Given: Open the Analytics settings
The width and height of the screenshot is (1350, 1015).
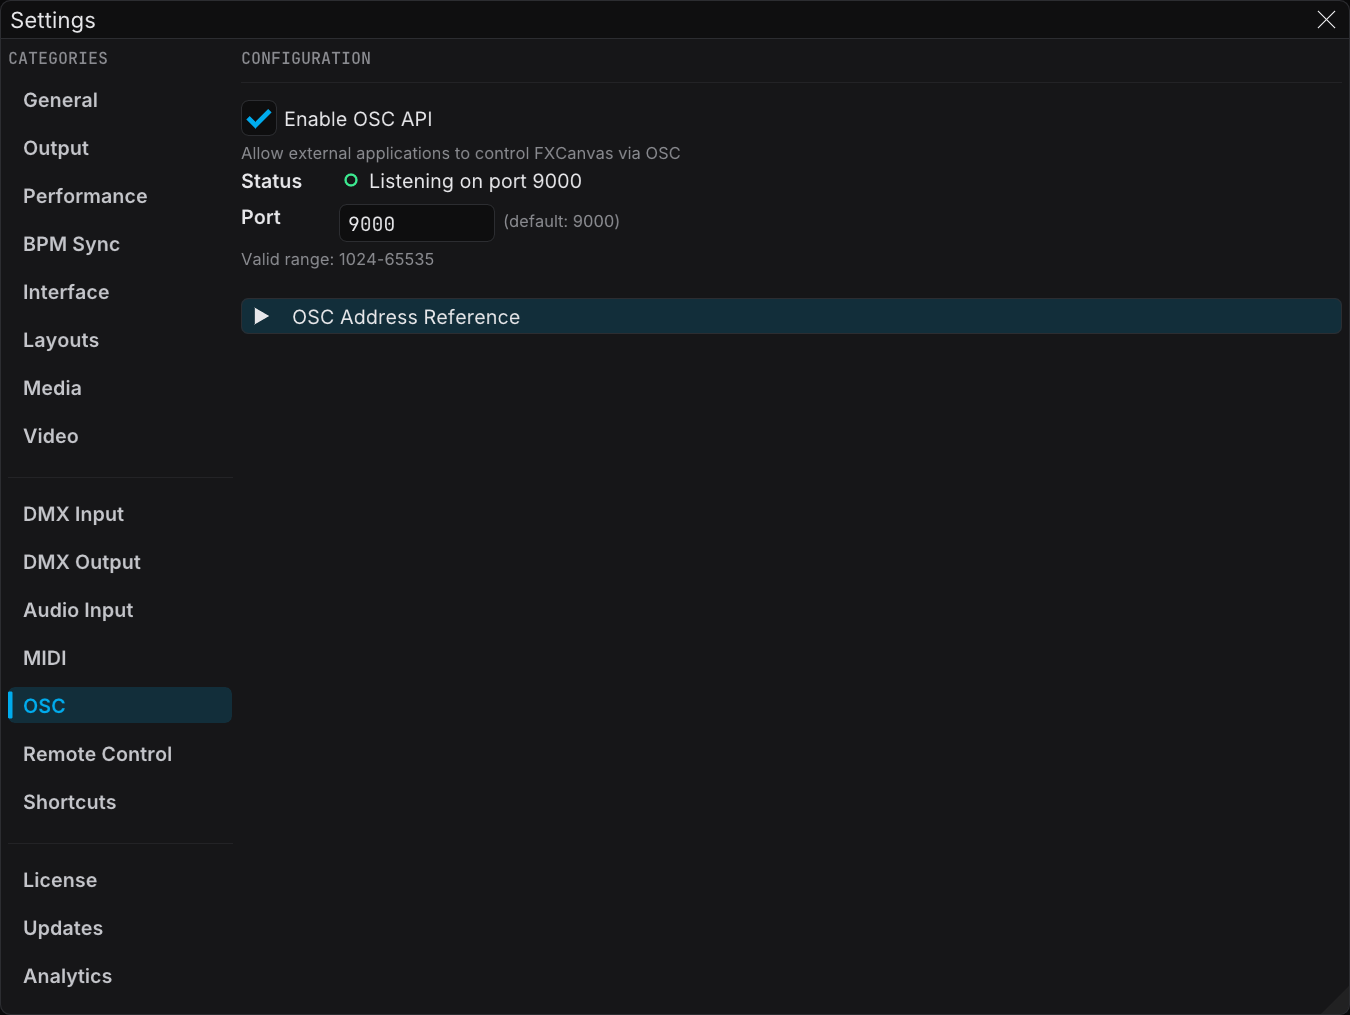Looking at the screenshot, I should tap(120, 976).
